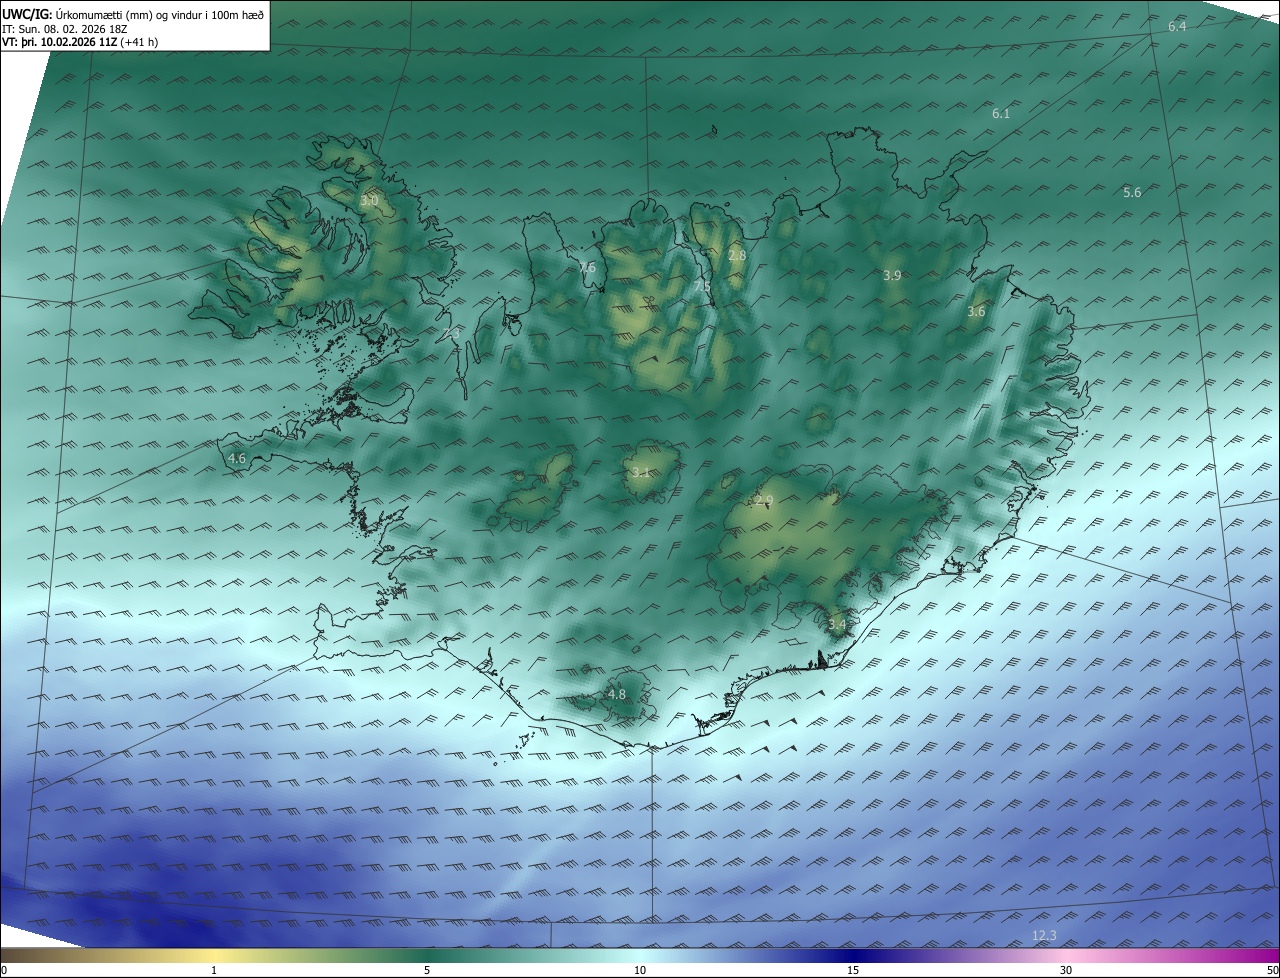Click the map value 4.6
Viewport: 1280px width, 978px height.
[237, 459]
